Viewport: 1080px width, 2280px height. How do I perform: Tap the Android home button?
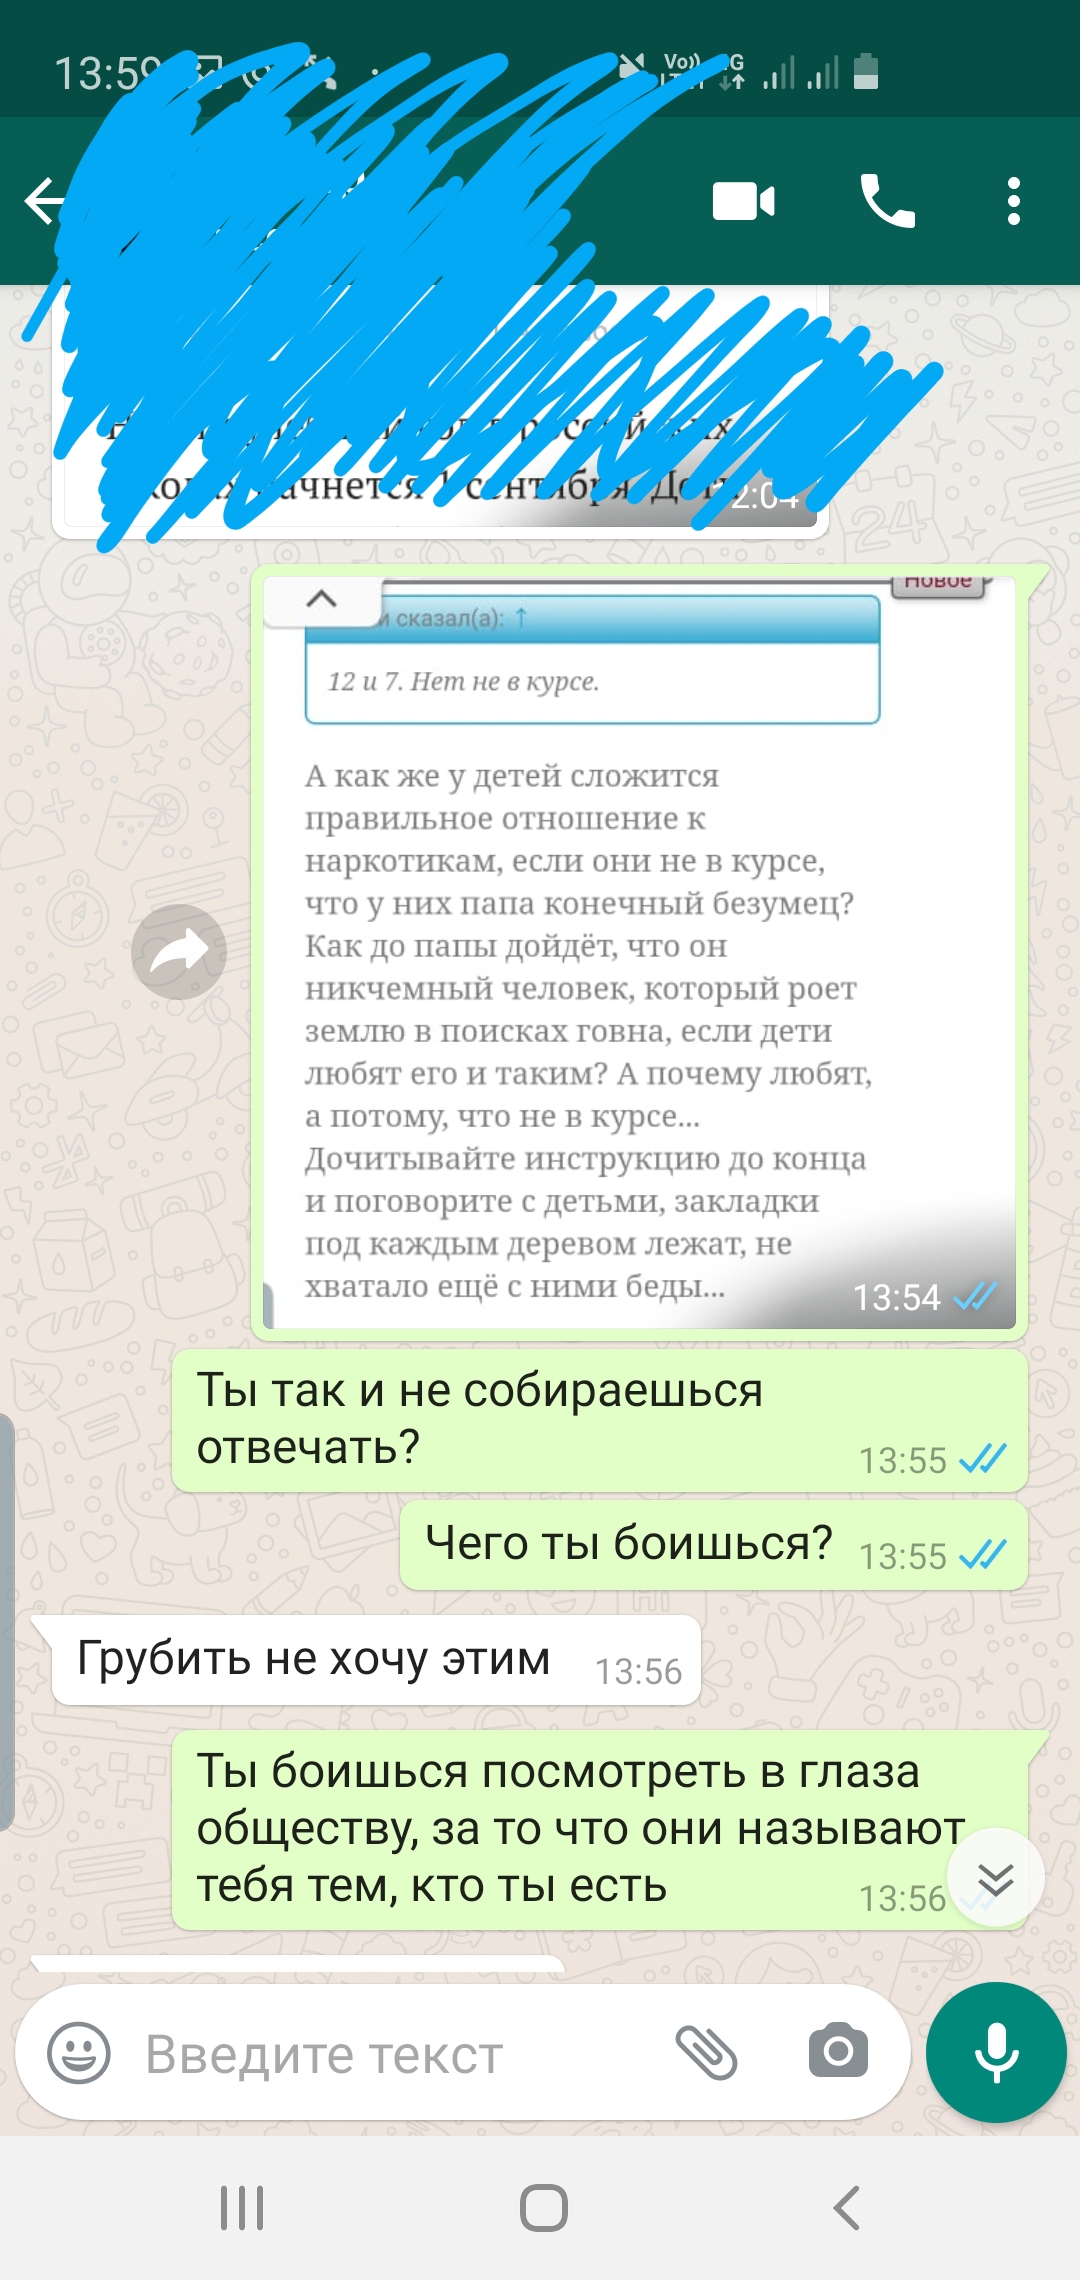543,2208
